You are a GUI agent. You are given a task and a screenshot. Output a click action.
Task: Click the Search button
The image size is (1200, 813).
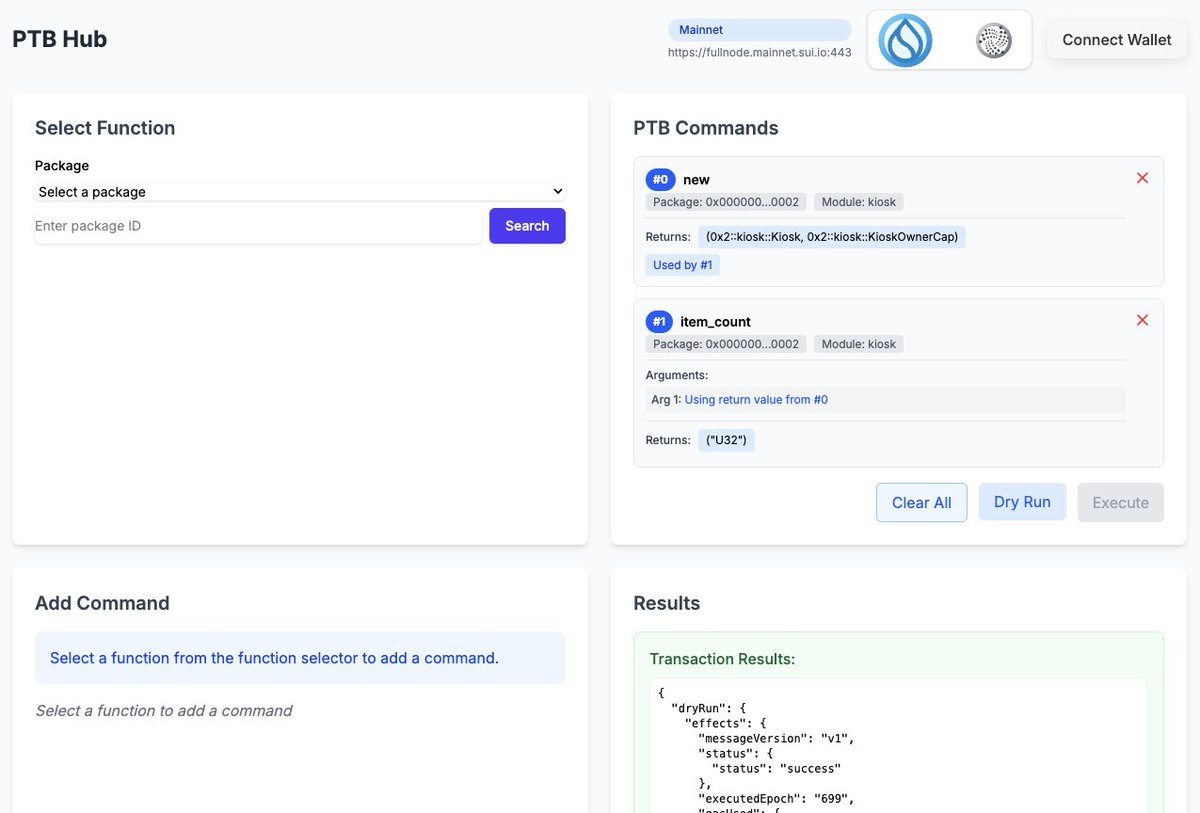527,226
